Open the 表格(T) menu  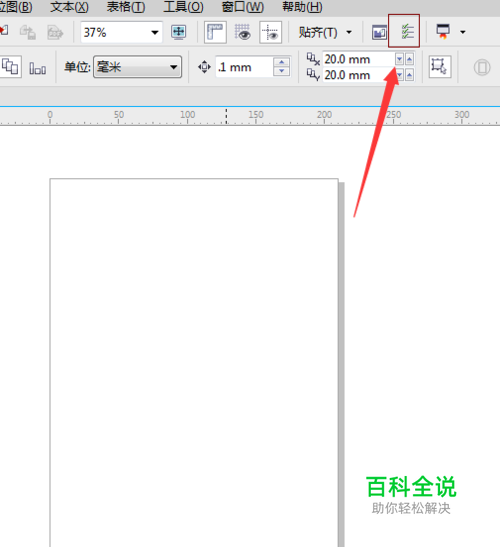pos(126,7)
